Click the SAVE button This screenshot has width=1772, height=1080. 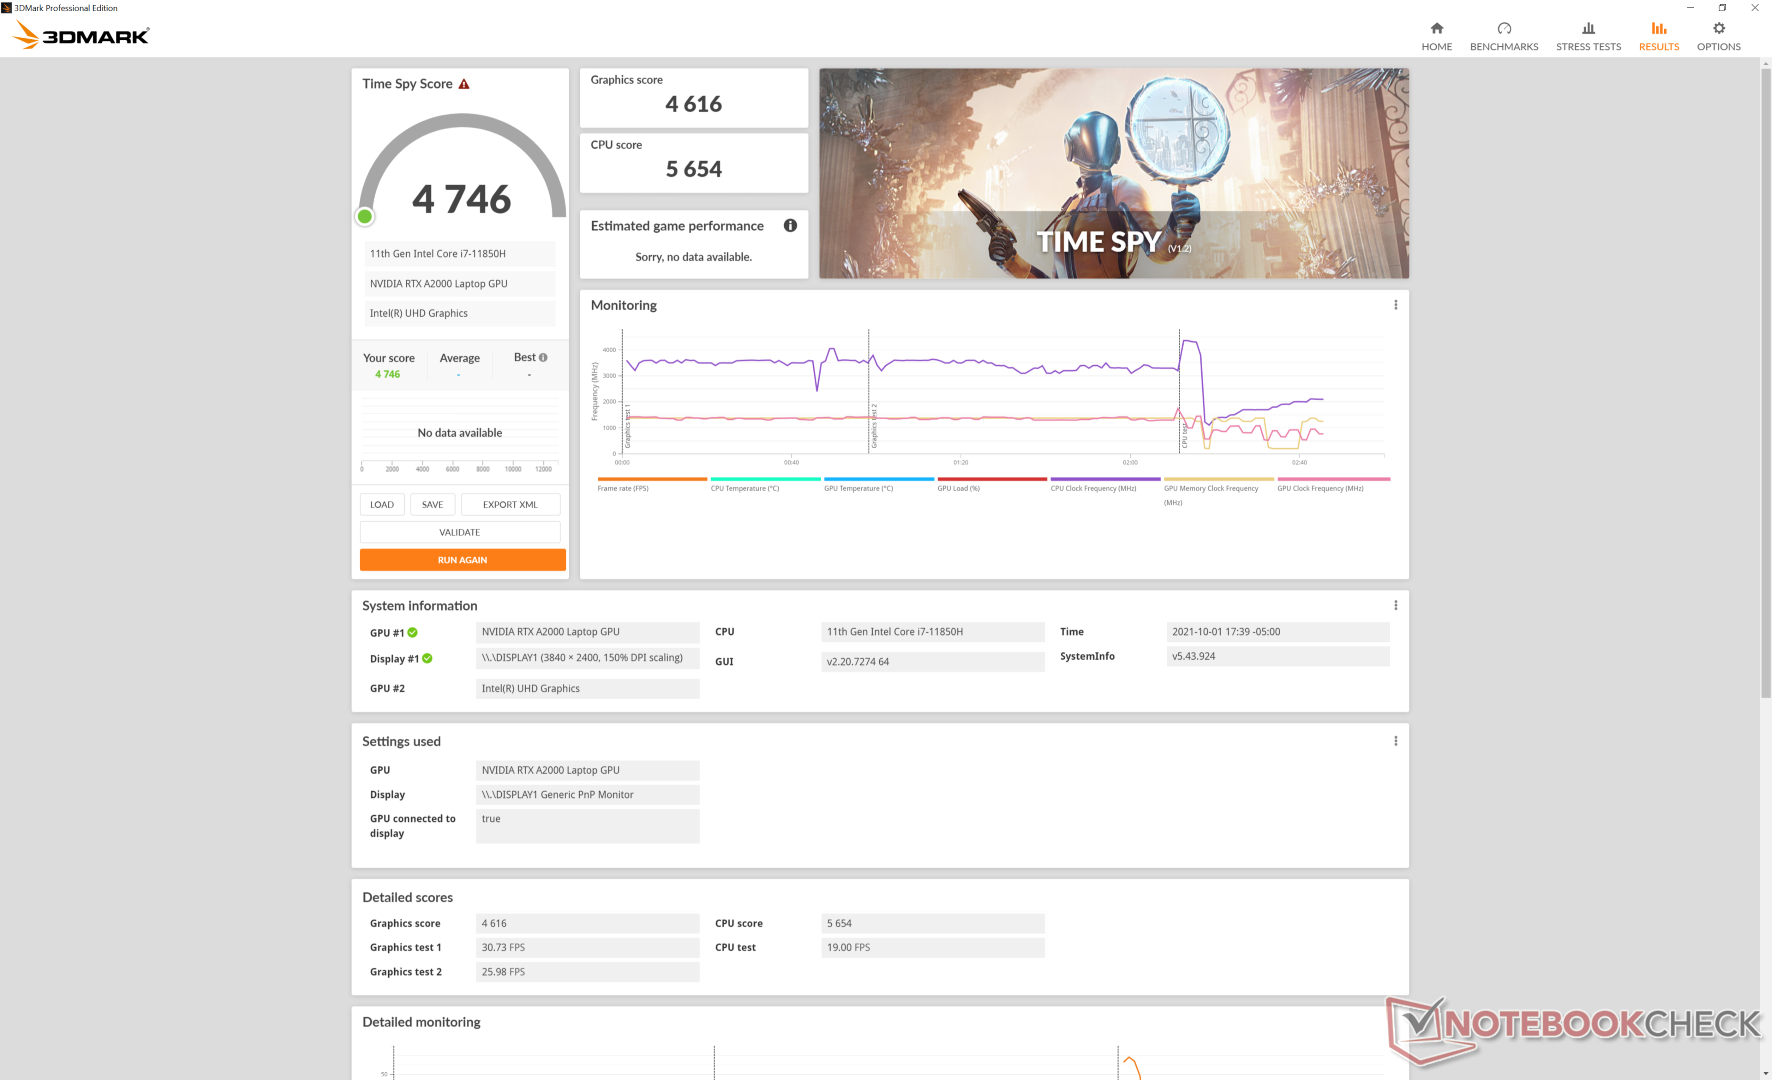pos(432,504)
